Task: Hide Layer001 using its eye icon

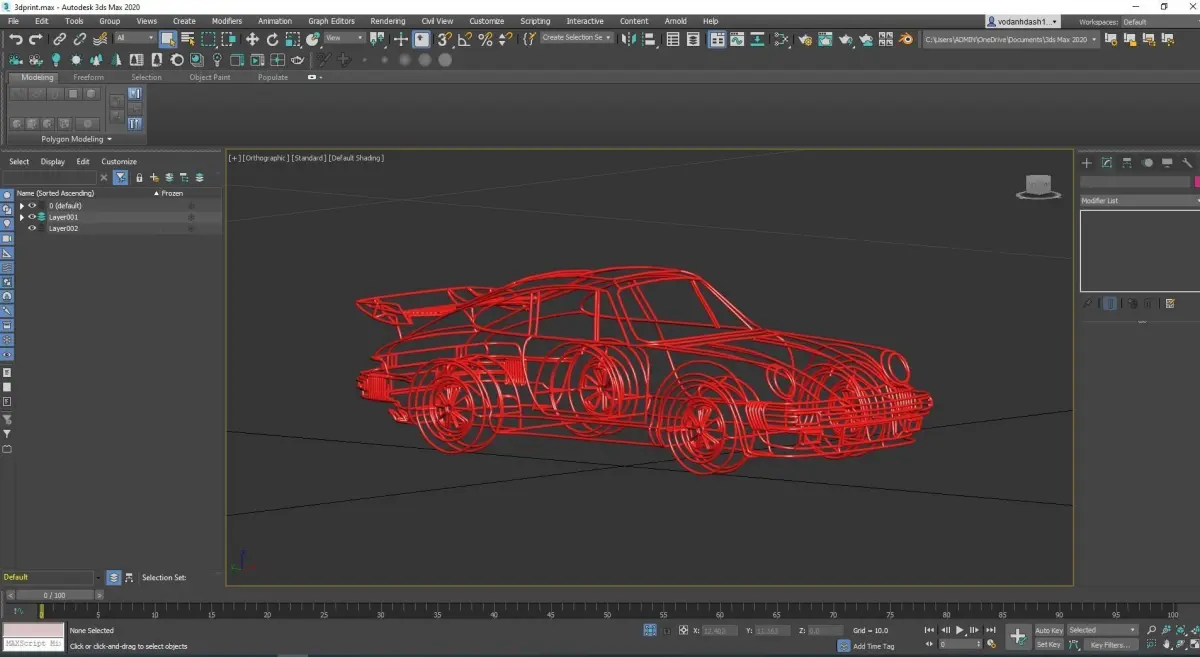Action: tap(32, 217)
